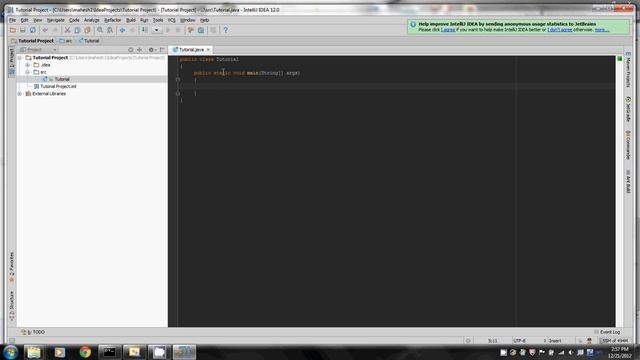Collapse the src folder node
This screenshot has width=640, height=360.
[27, 72]
